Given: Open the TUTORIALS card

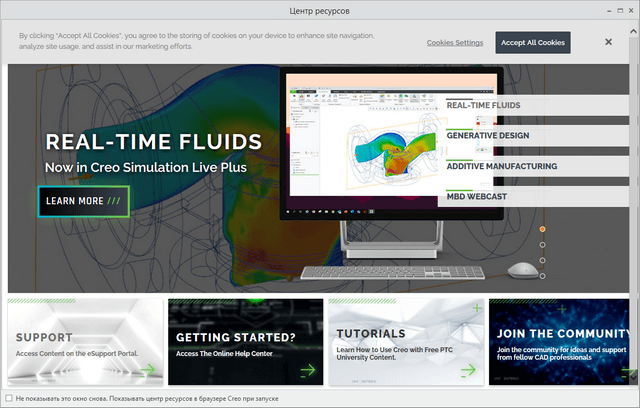Looking at the screenshot, I should point(406,342).
